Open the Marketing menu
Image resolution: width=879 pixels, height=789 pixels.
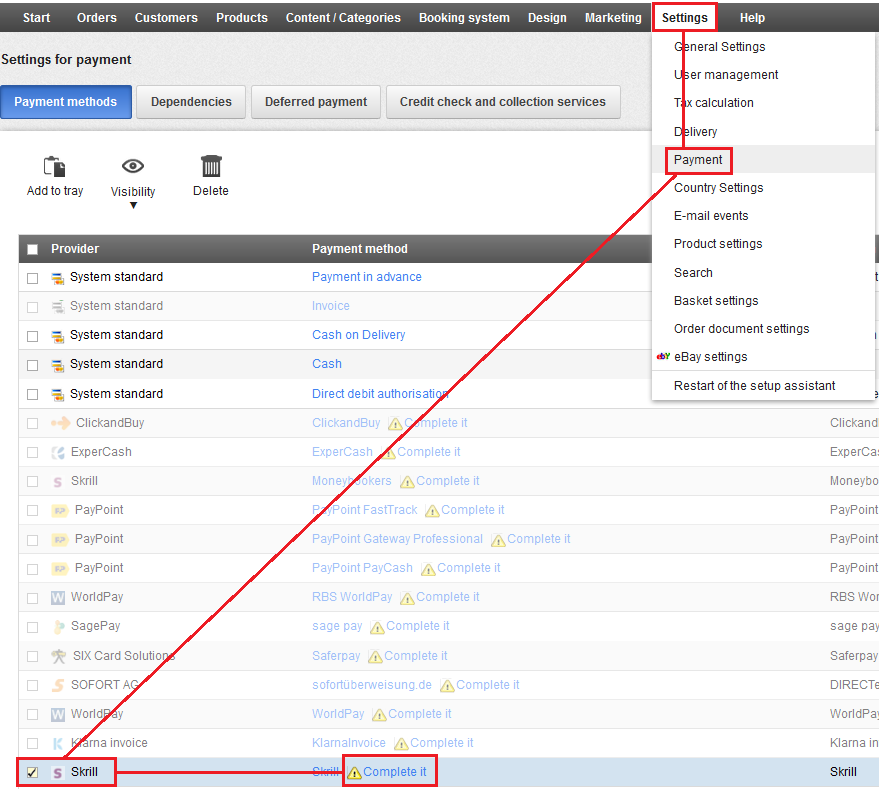pyautogui.click(x=613, y=17)
